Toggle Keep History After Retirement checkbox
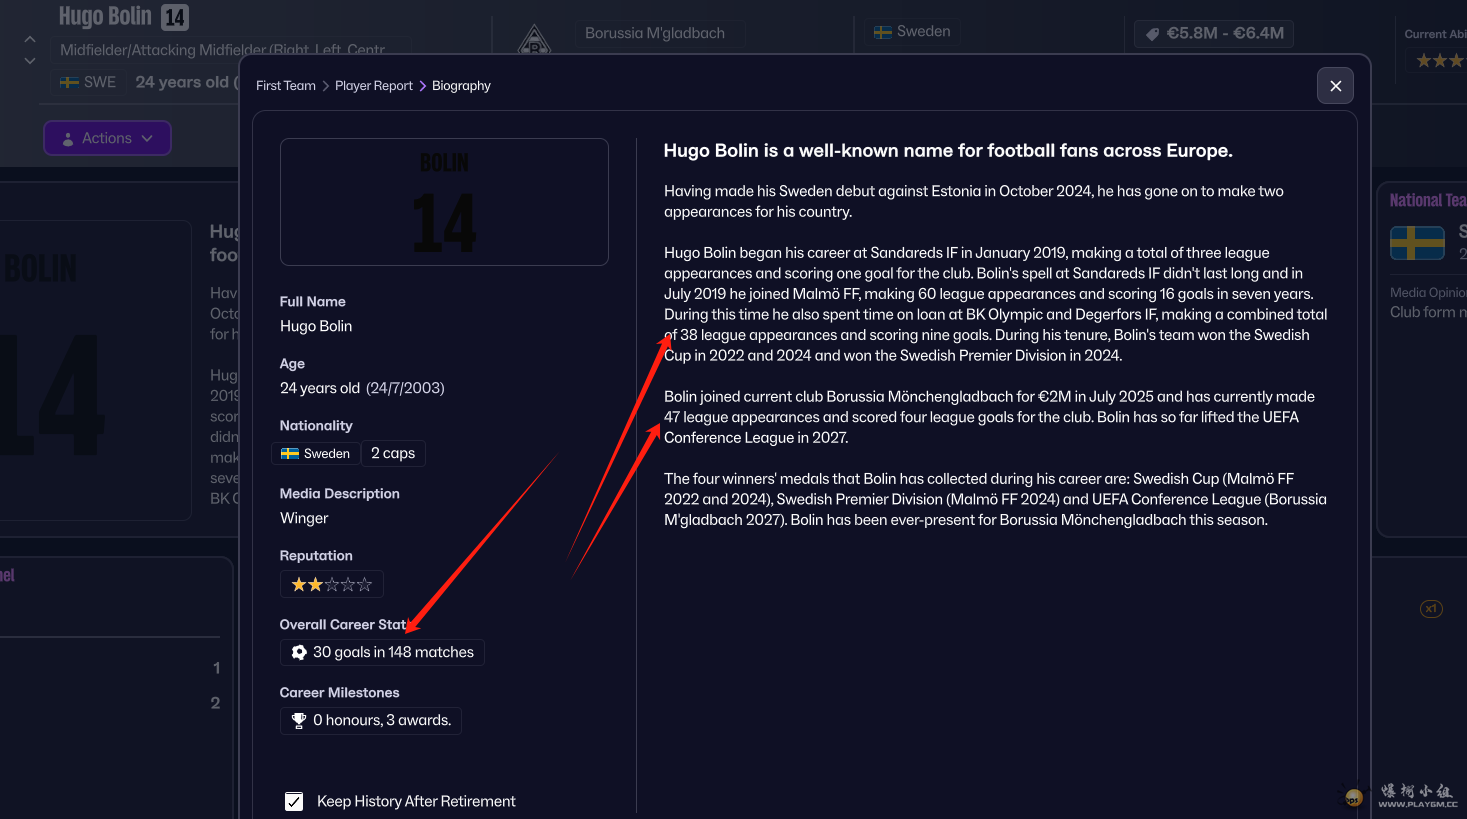Viewport: 1467px width, 819px height. click(294, 801)
